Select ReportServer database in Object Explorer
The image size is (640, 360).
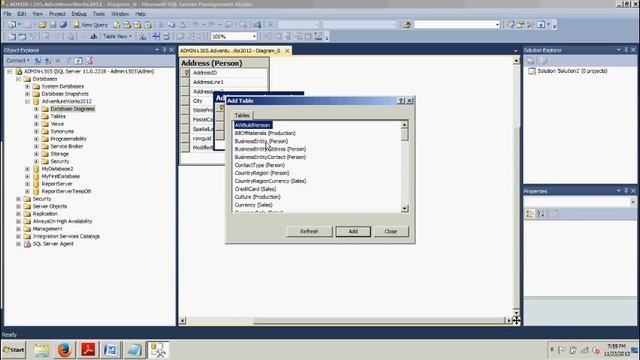(57, 184)
